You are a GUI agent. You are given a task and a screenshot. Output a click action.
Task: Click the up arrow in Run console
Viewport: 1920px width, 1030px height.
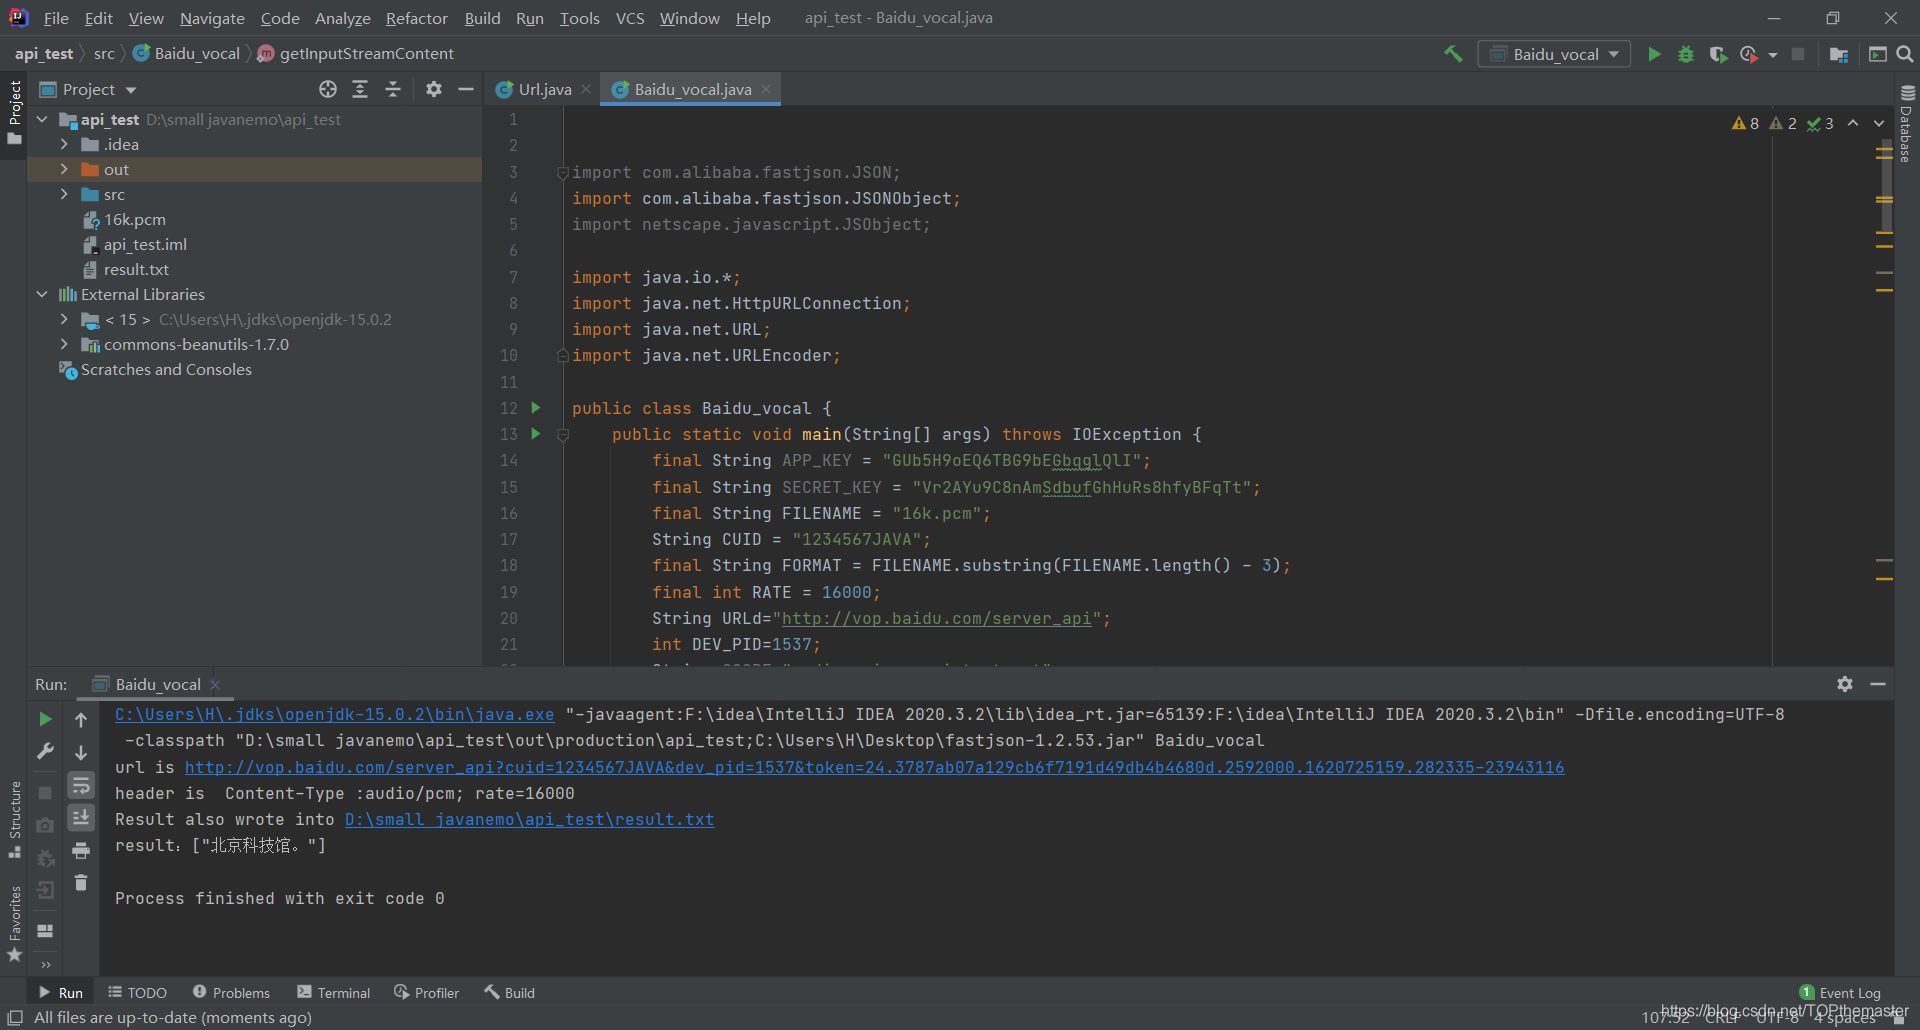click(x=81, y=719)
